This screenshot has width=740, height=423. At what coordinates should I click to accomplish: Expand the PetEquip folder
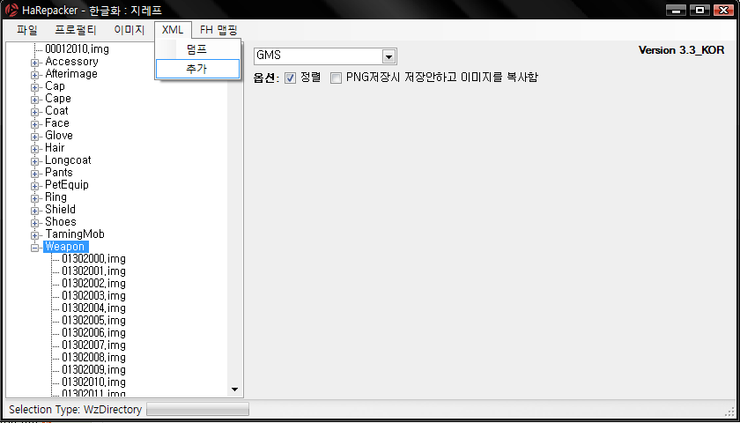point(35,186)
